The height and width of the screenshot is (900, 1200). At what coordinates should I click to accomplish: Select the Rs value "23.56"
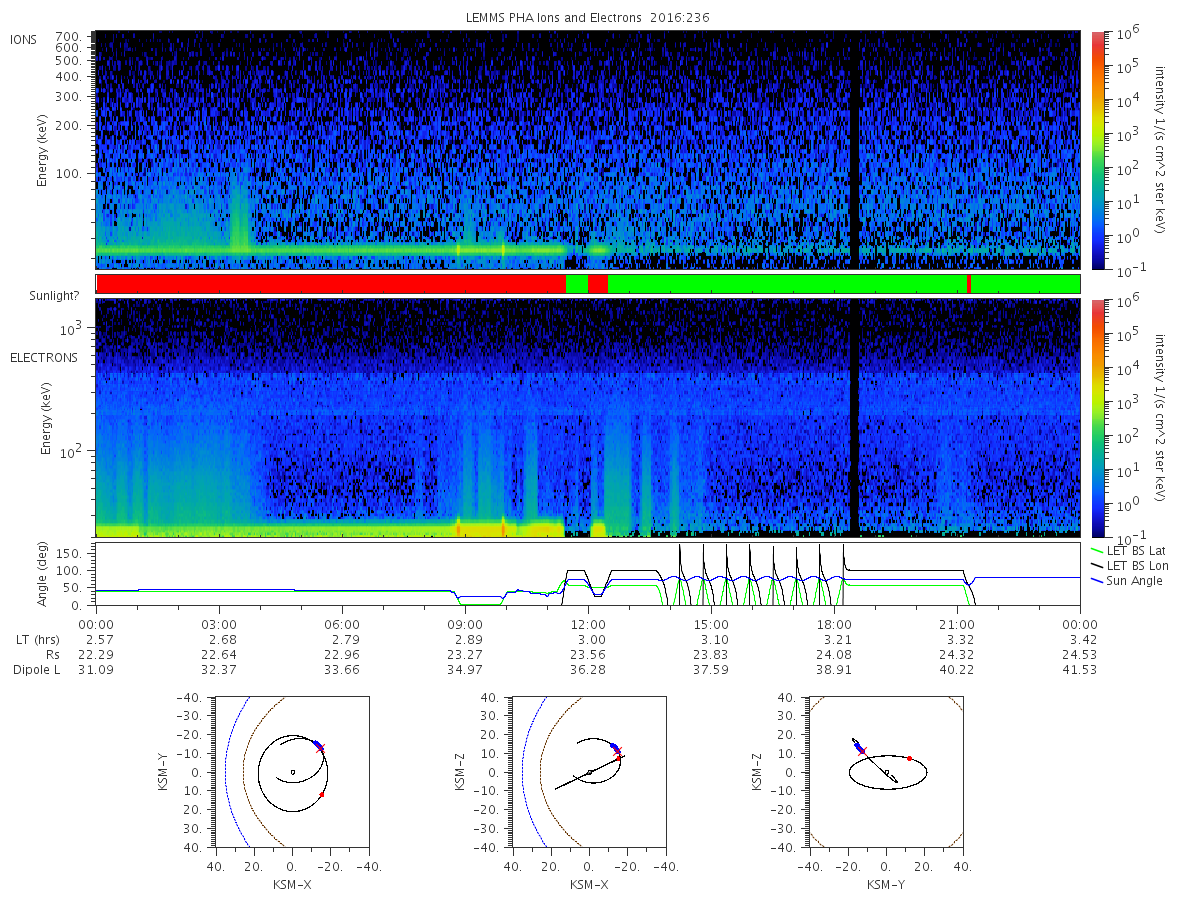[588, 654]
